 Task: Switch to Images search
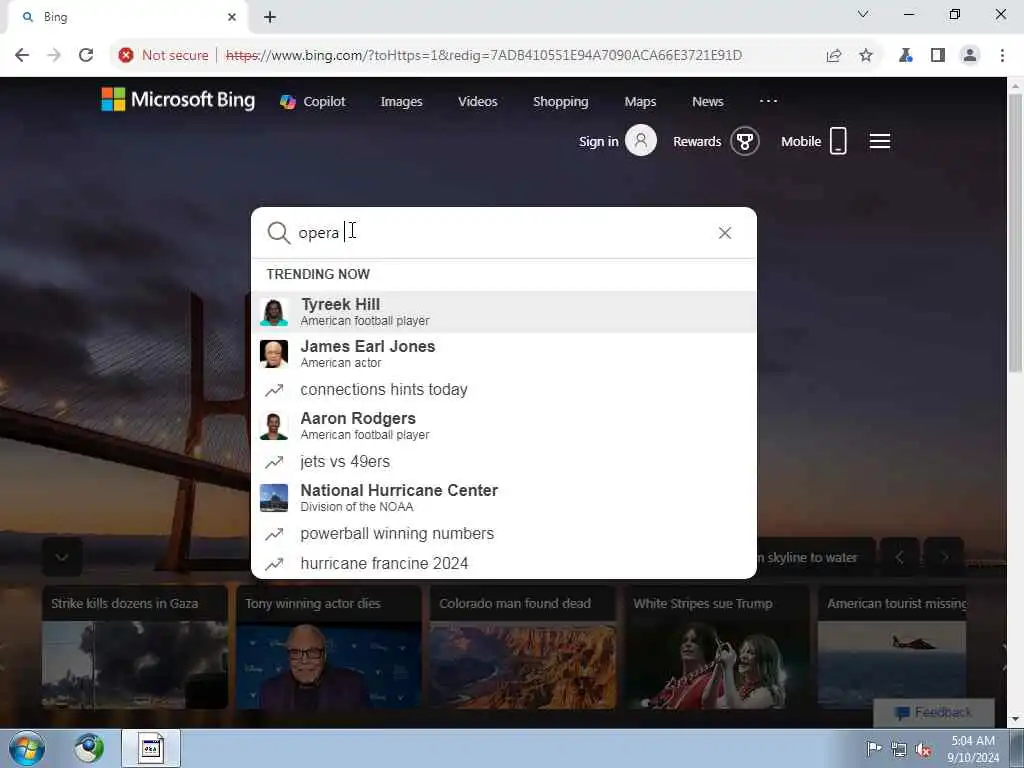(402, 101)
